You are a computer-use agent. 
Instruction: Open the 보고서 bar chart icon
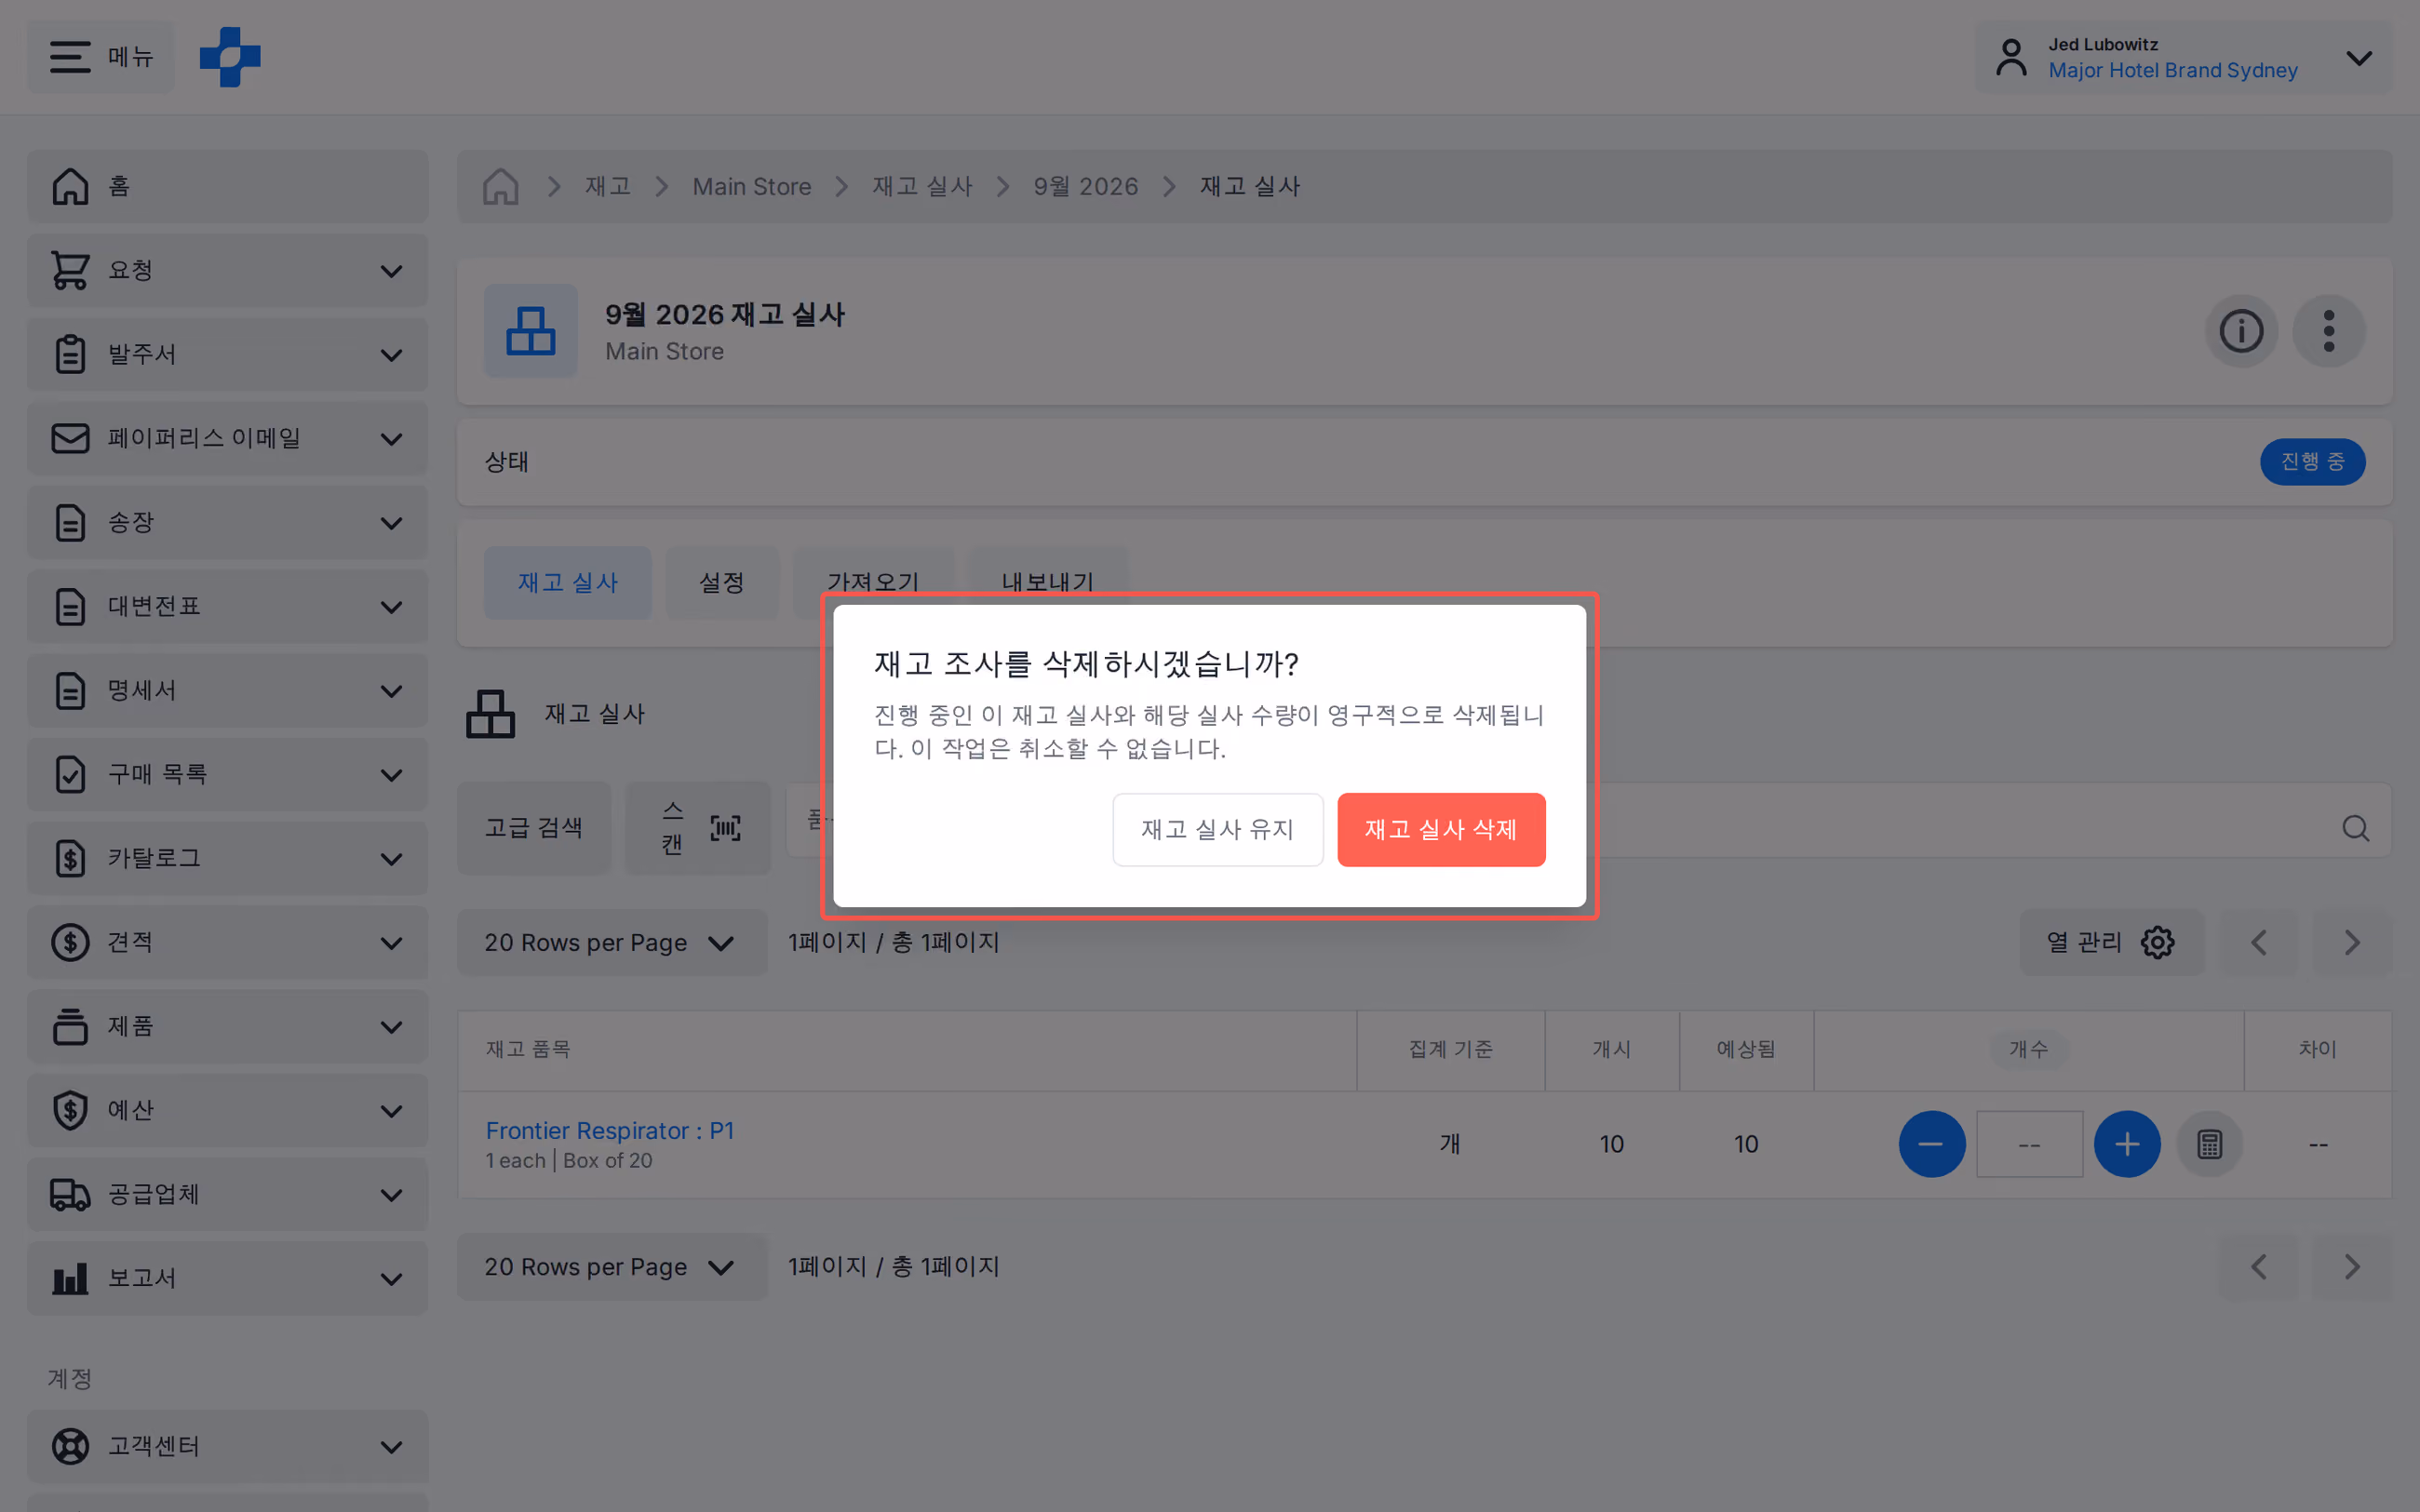[70, 1278]
